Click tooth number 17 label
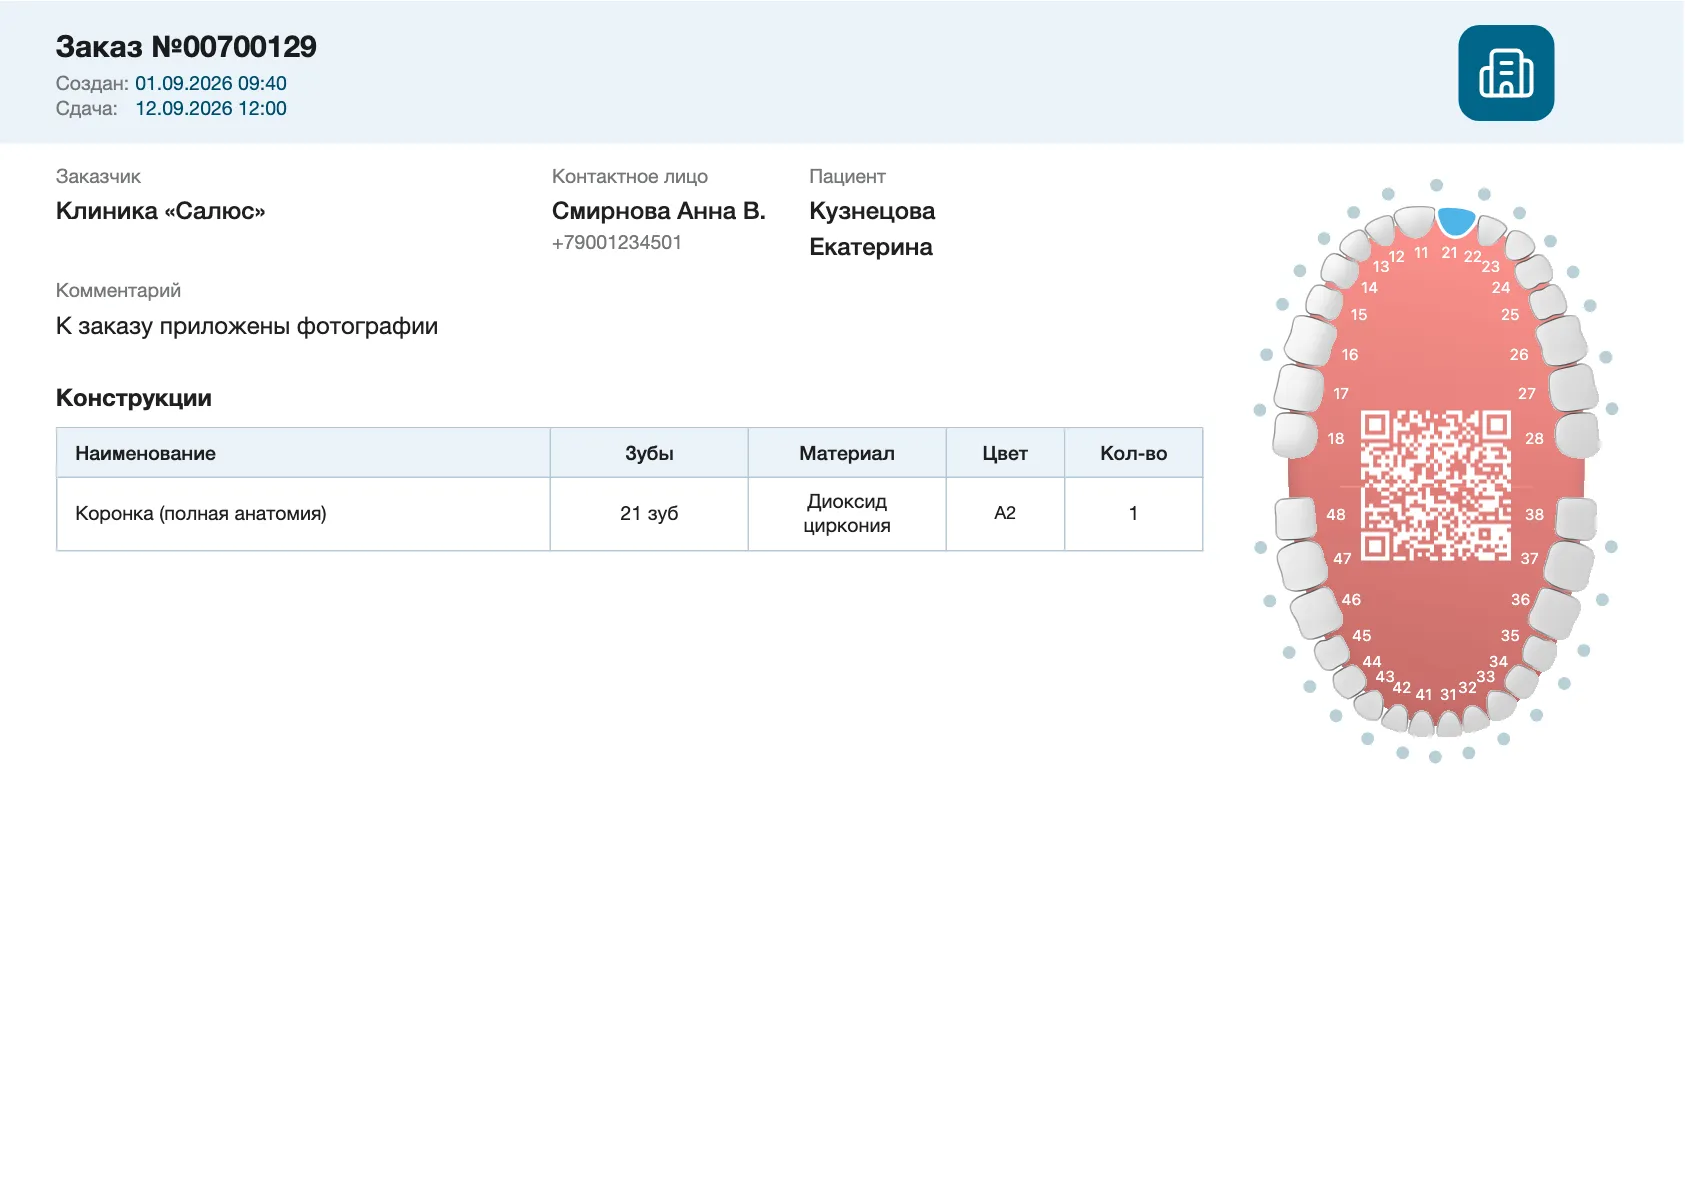This screenshot has width=1685, height=1193. [x=1341, y=394]
